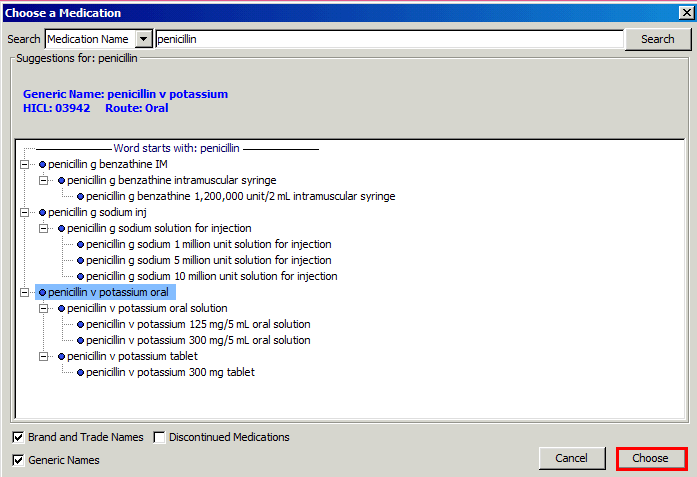The height and width of the screenshot is (477, 697).
Task: Uncheck the Generic Names checkbox
Action: coord(19,460)
